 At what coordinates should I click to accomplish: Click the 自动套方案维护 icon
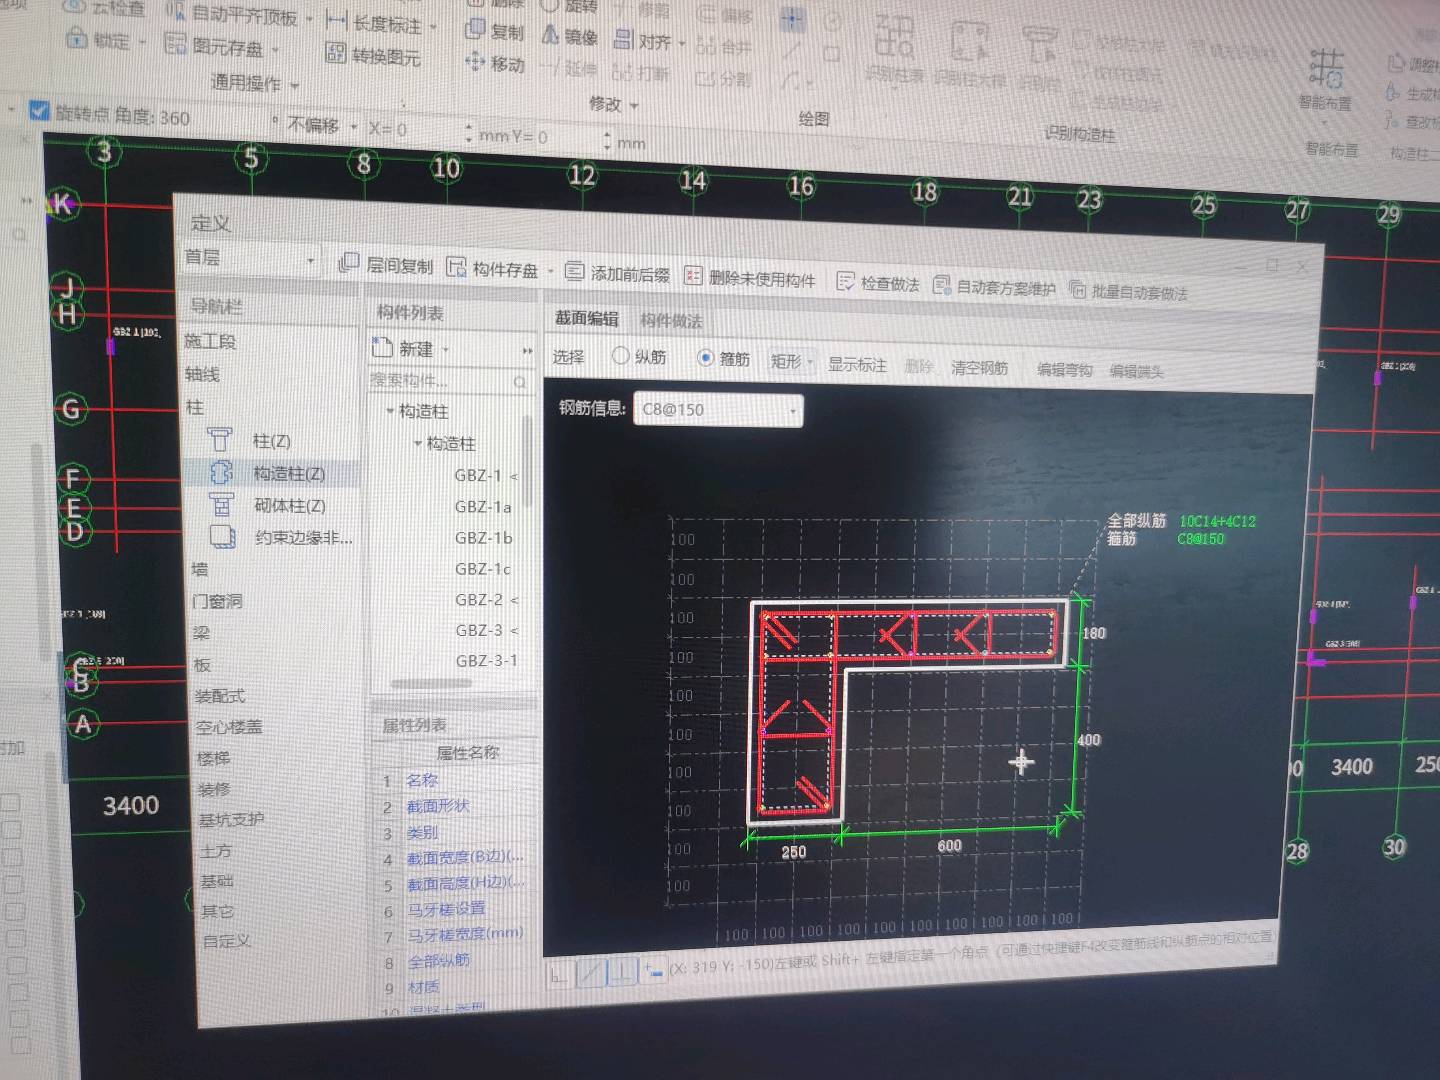point(941,285)
